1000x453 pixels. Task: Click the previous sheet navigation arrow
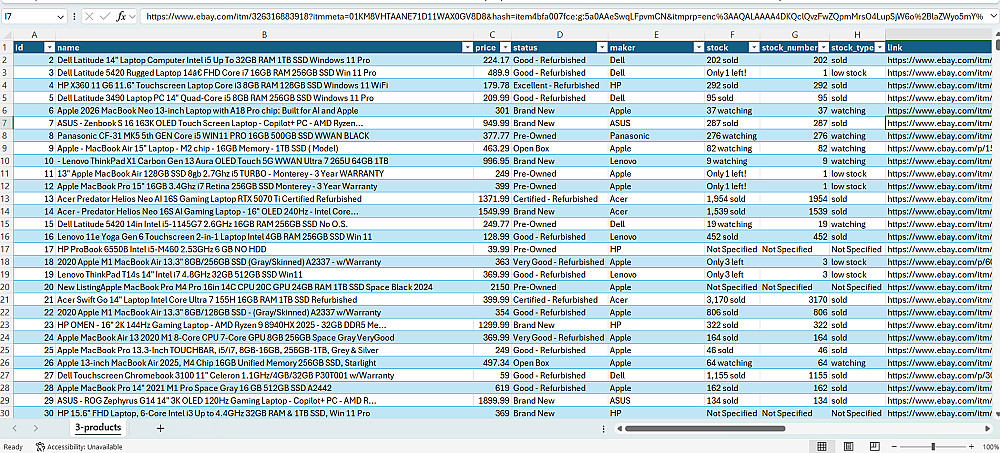point(16,428)
